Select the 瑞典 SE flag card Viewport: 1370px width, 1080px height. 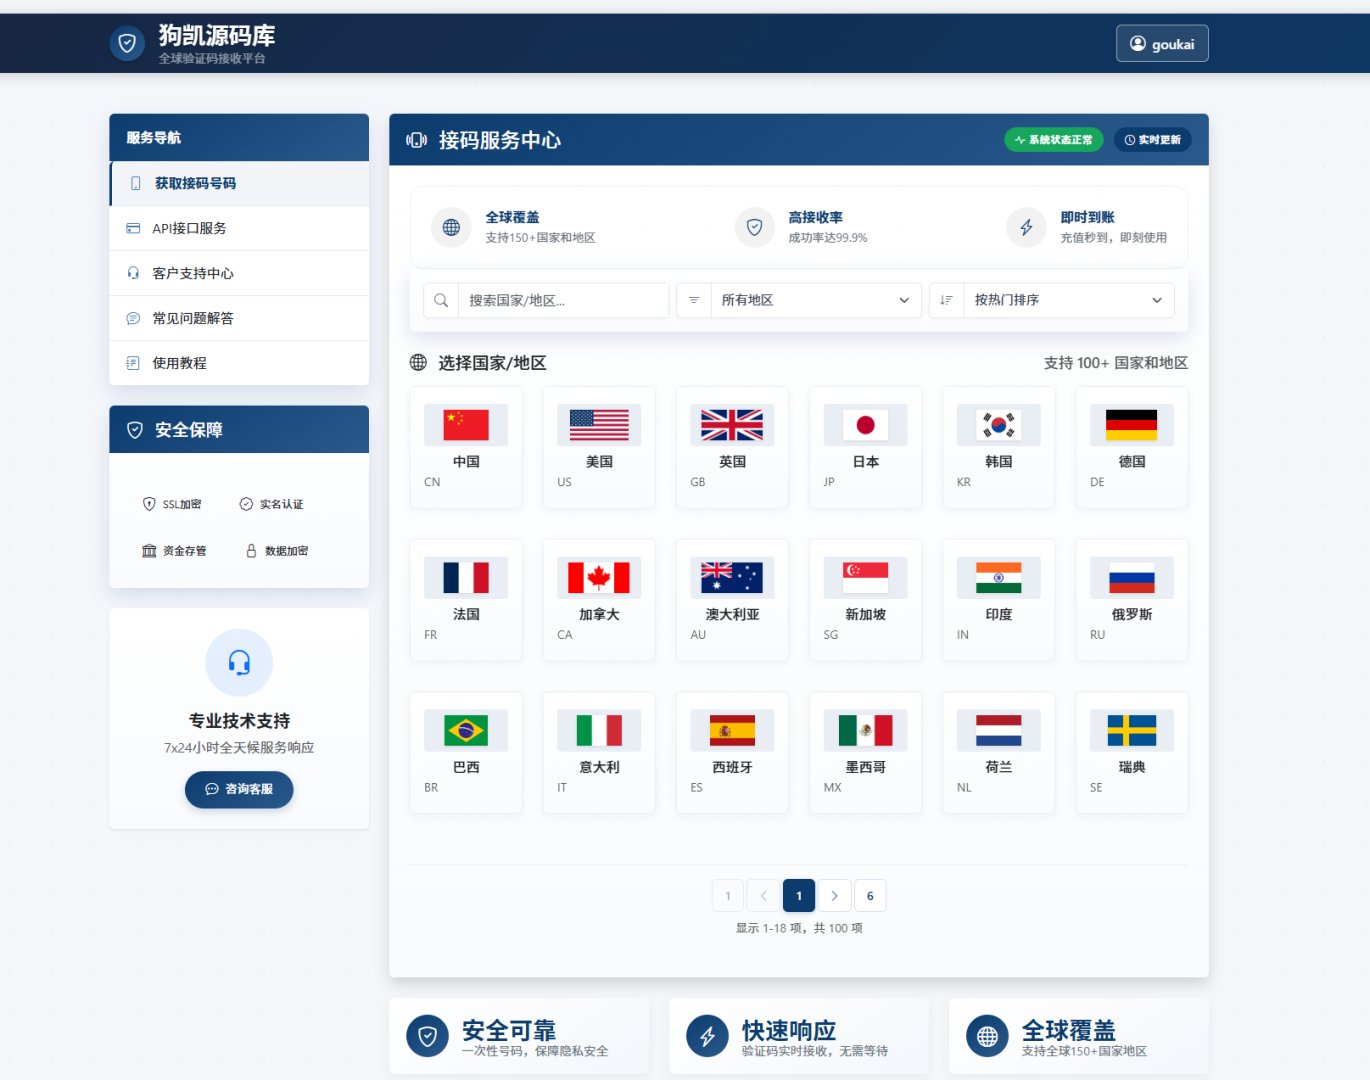[x=1132, y=753]
